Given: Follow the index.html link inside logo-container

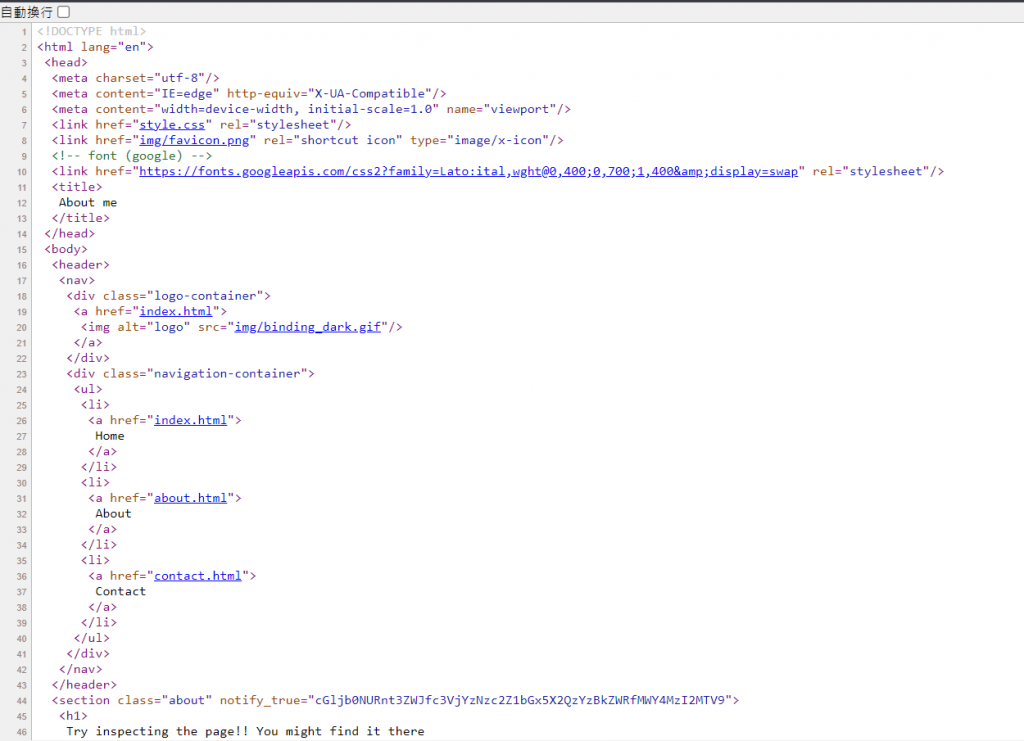Looking at the screenshot, I should click(x=176, y=311).
